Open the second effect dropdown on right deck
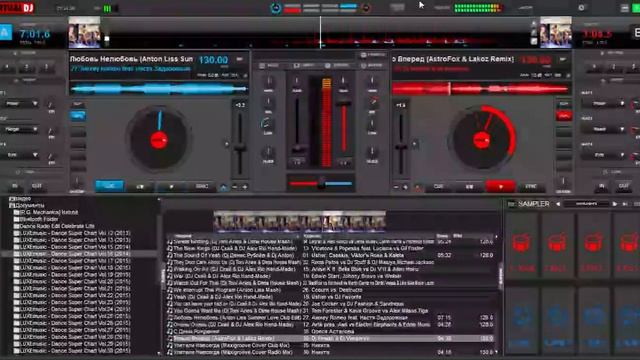The width and height of the screenshot is (640, 360). 603,129
